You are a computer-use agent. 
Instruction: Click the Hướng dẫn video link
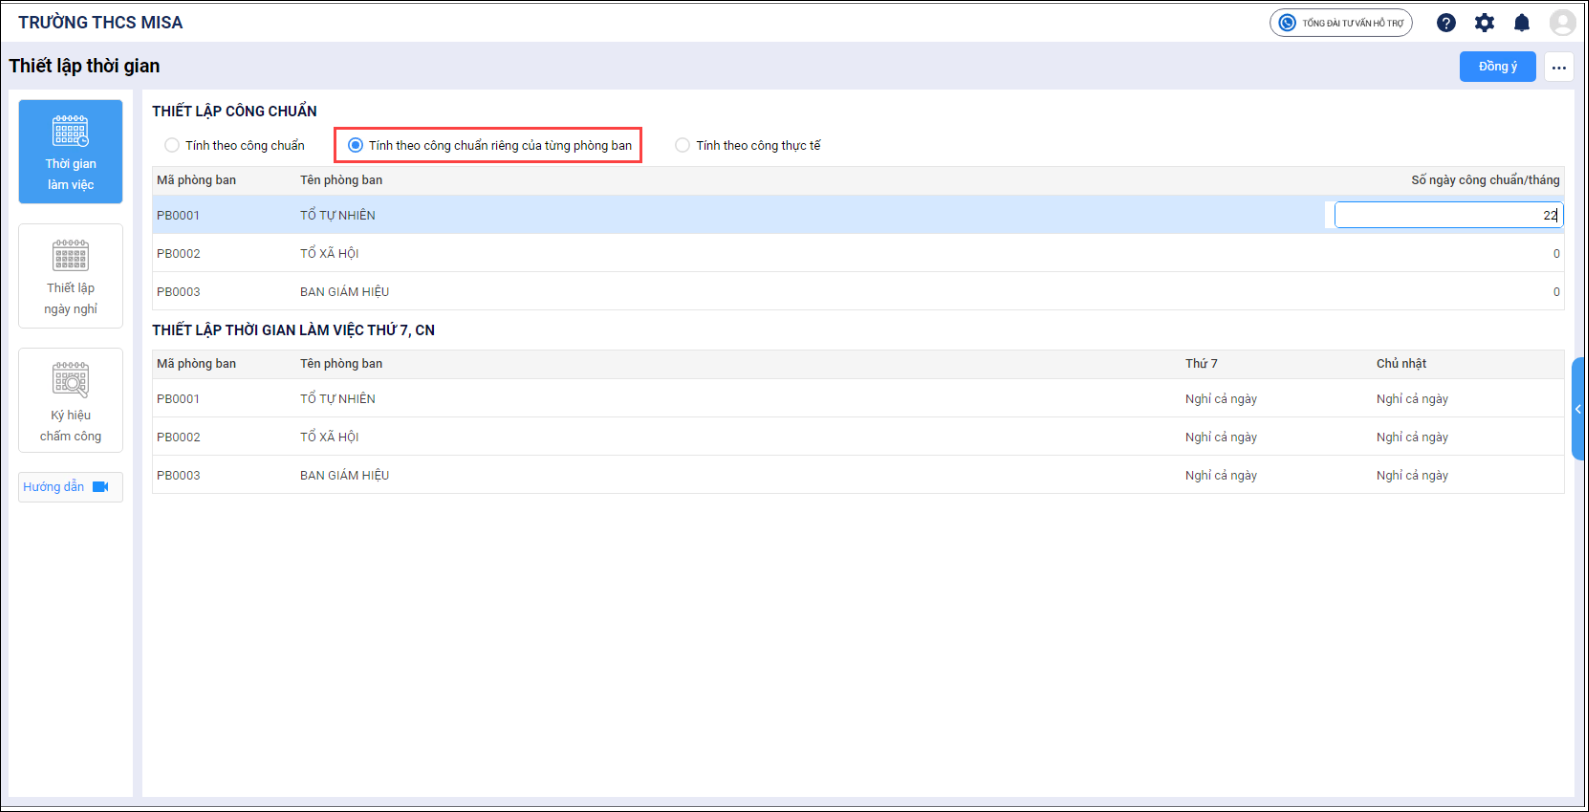point(71,487)
